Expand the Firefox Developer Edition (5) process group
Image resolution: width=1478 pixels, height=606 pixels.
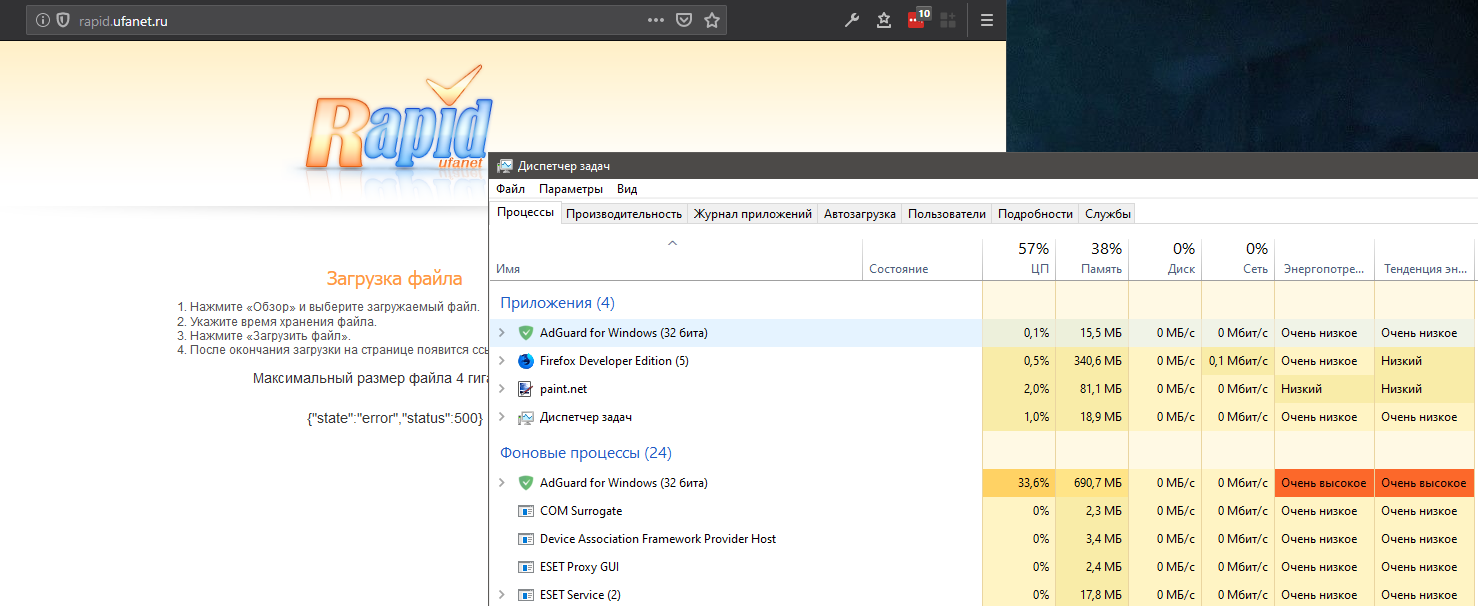point(502,361)
